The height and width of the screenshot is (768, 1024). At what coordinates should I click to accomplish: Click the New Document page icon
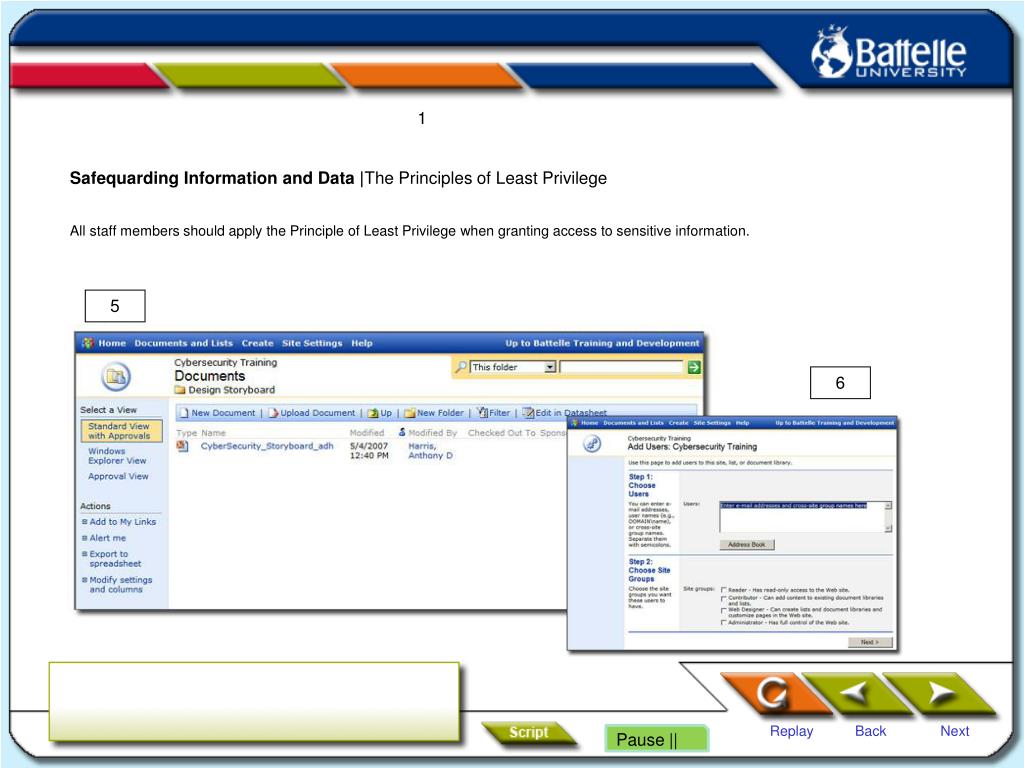(x=184, y=413)
